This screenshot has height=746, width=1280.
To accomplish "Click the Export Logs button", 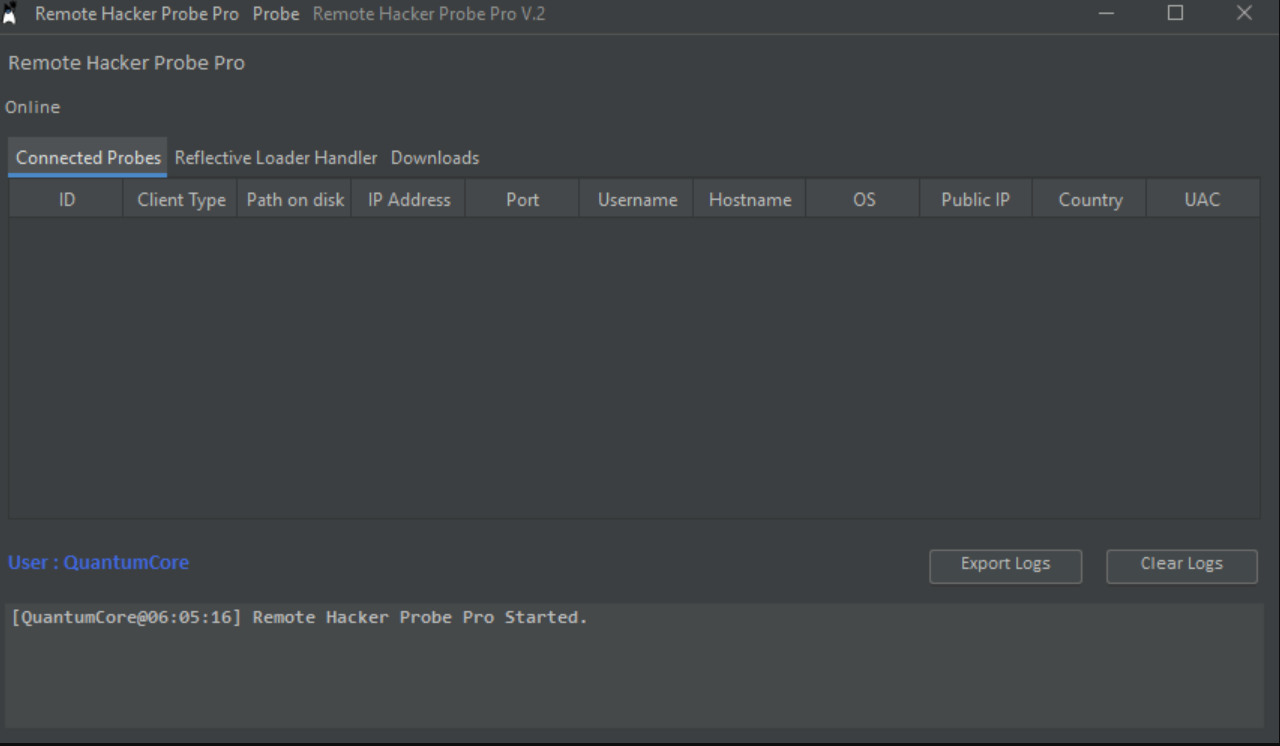I will click(x=1005, y=565).
